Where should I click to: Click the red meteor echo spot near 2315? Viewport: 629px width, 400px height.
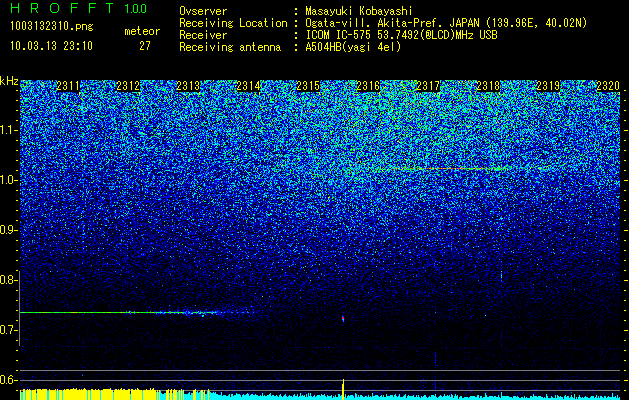point(343,319)
